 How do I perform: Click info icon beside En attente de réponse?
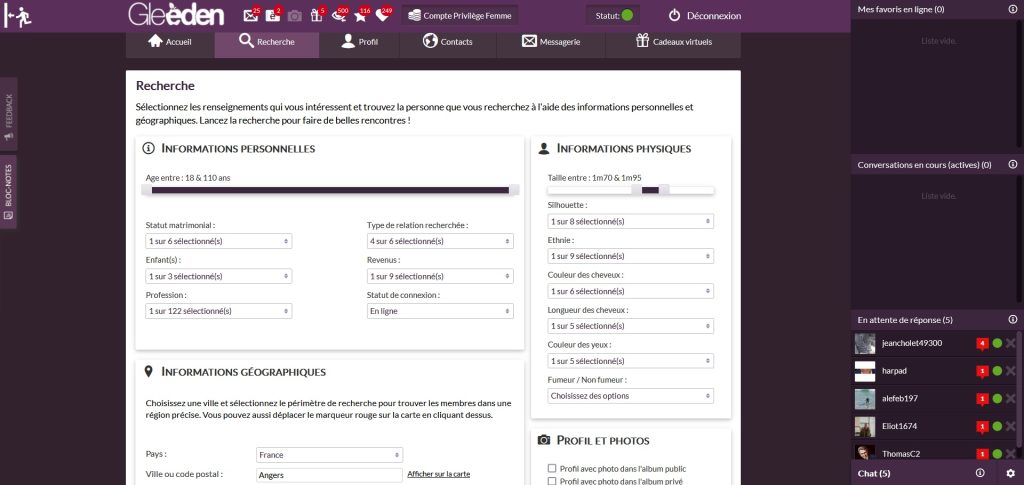1012,320
